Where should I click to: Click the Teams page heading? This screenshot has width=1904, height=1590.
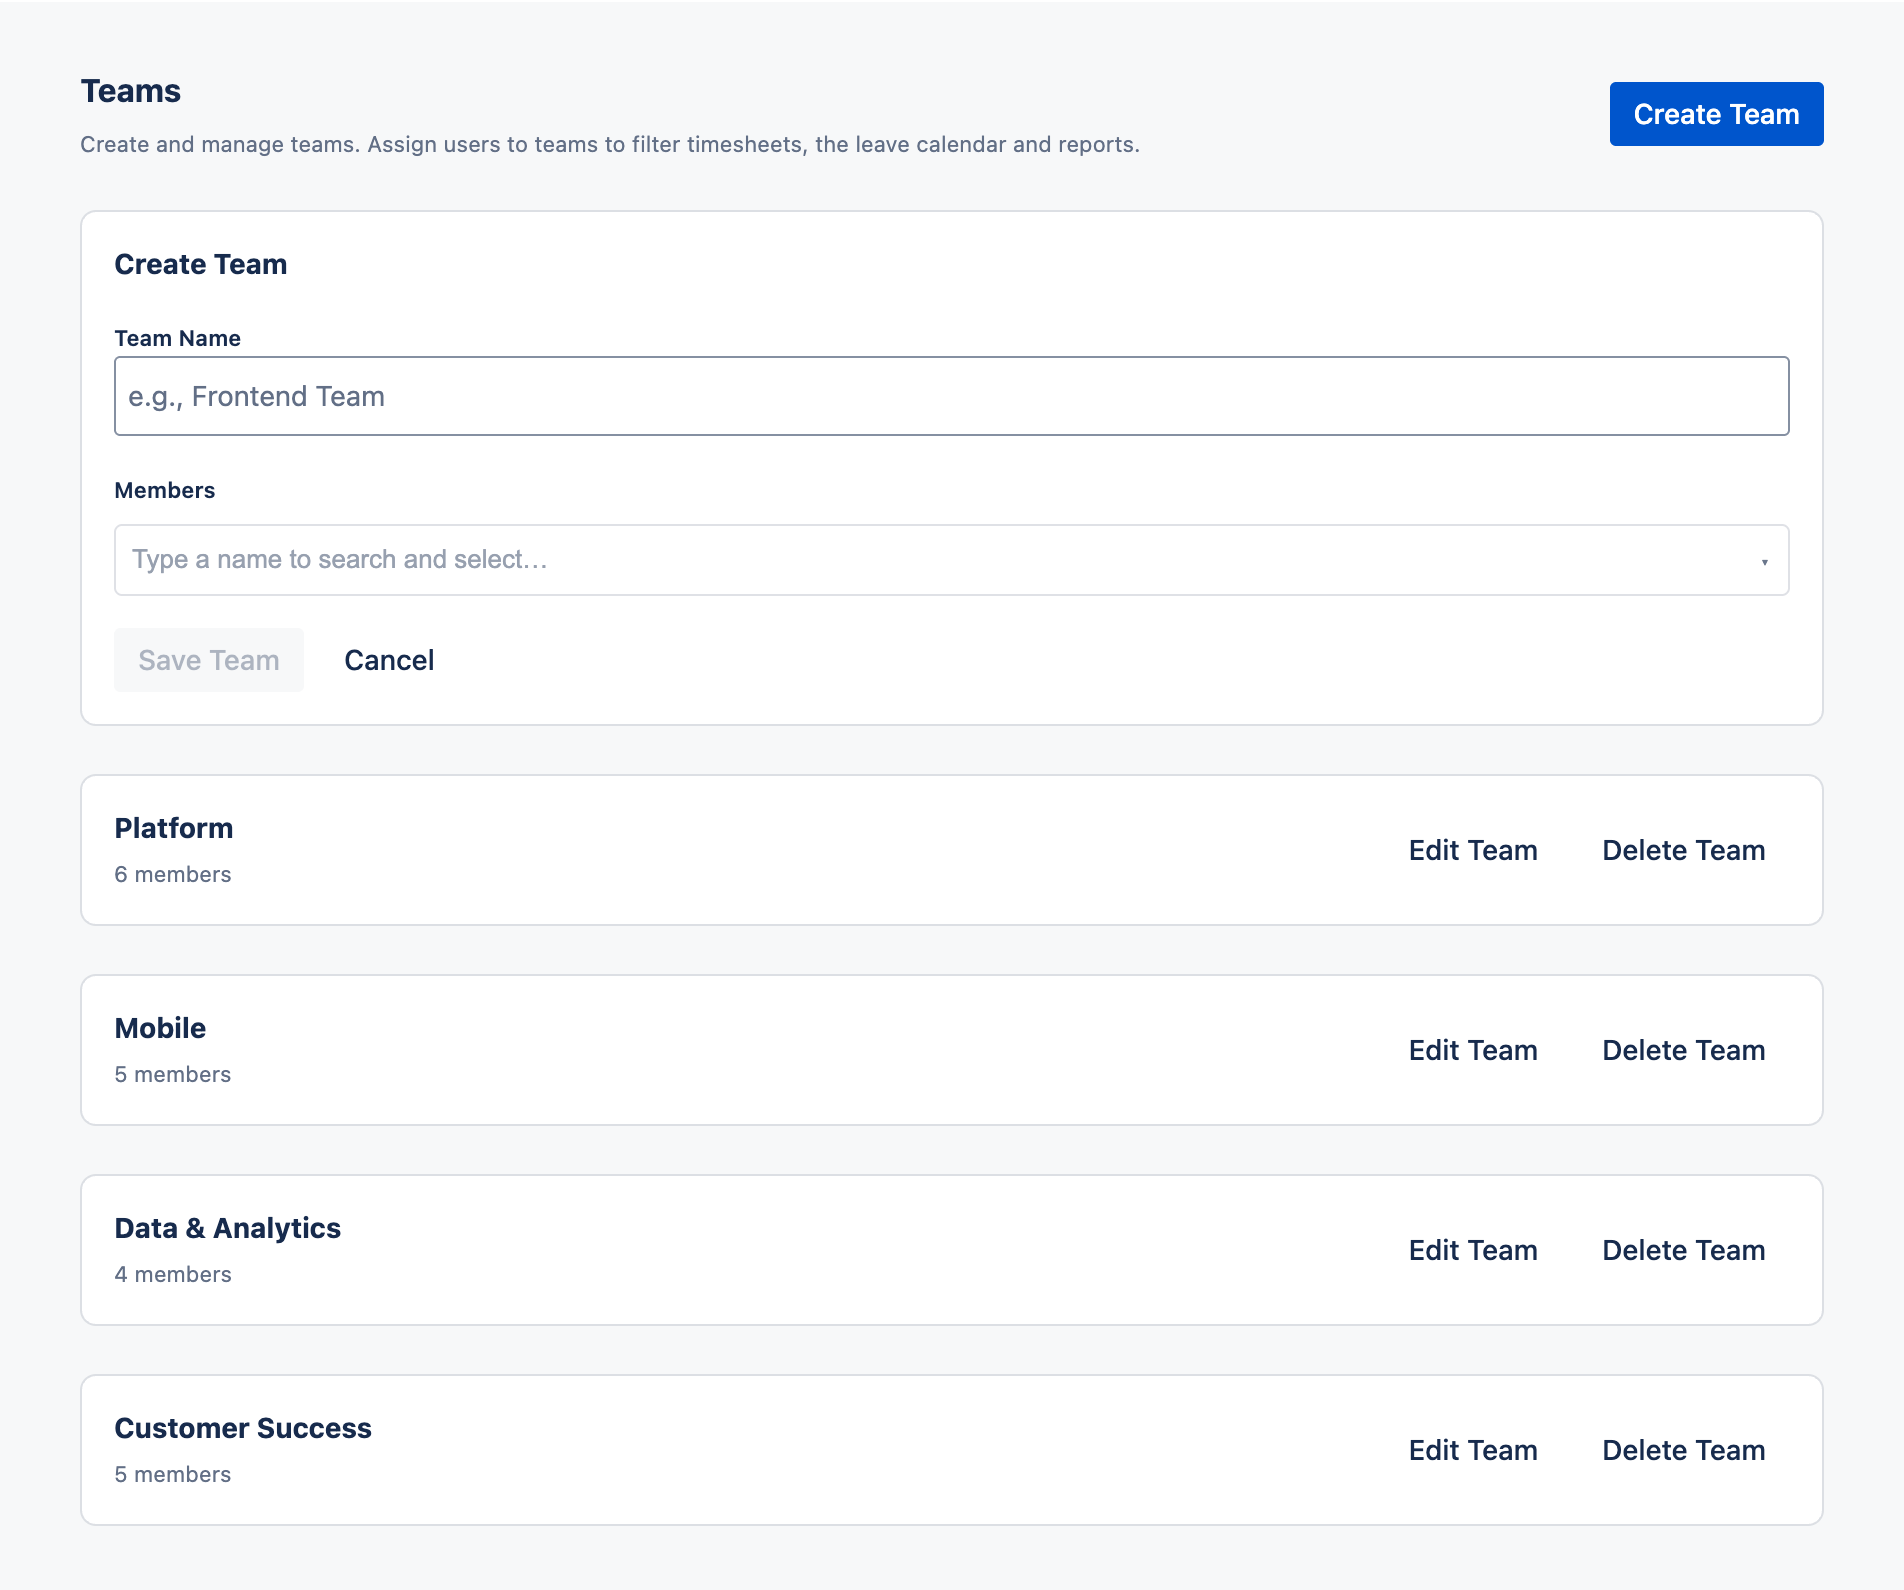131,91
